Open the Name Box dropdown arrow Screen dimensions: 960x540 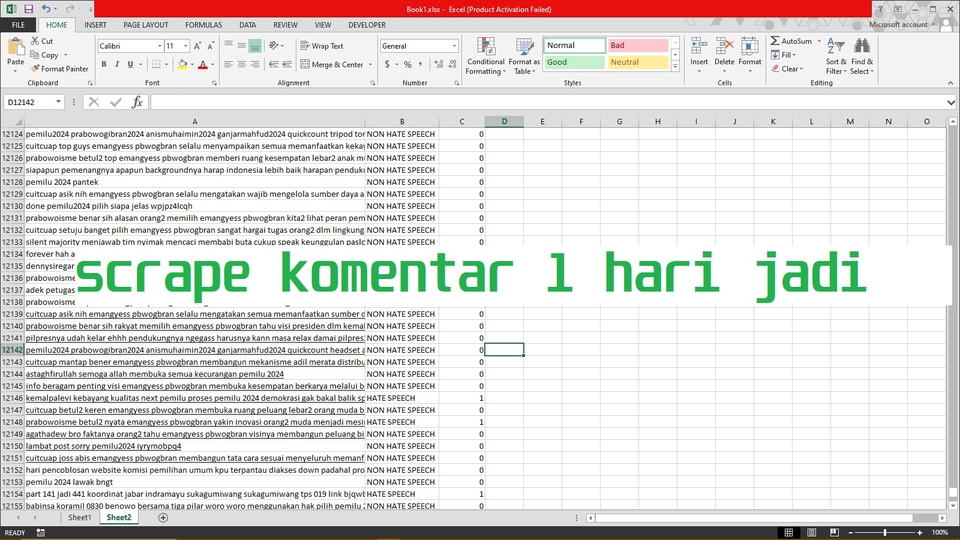point(59,102)
